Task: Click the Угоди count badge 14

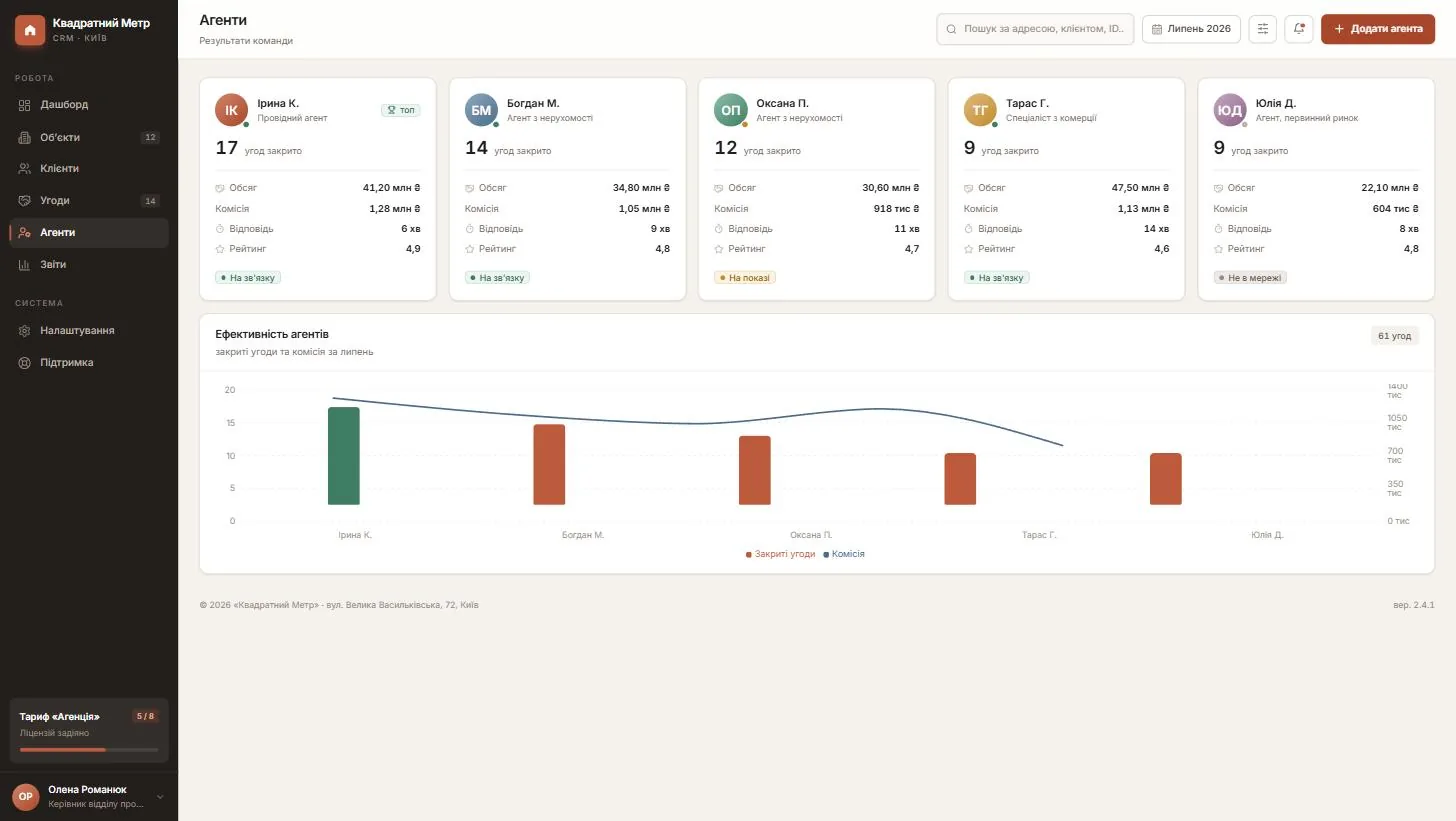Action: tap(150, 201)
